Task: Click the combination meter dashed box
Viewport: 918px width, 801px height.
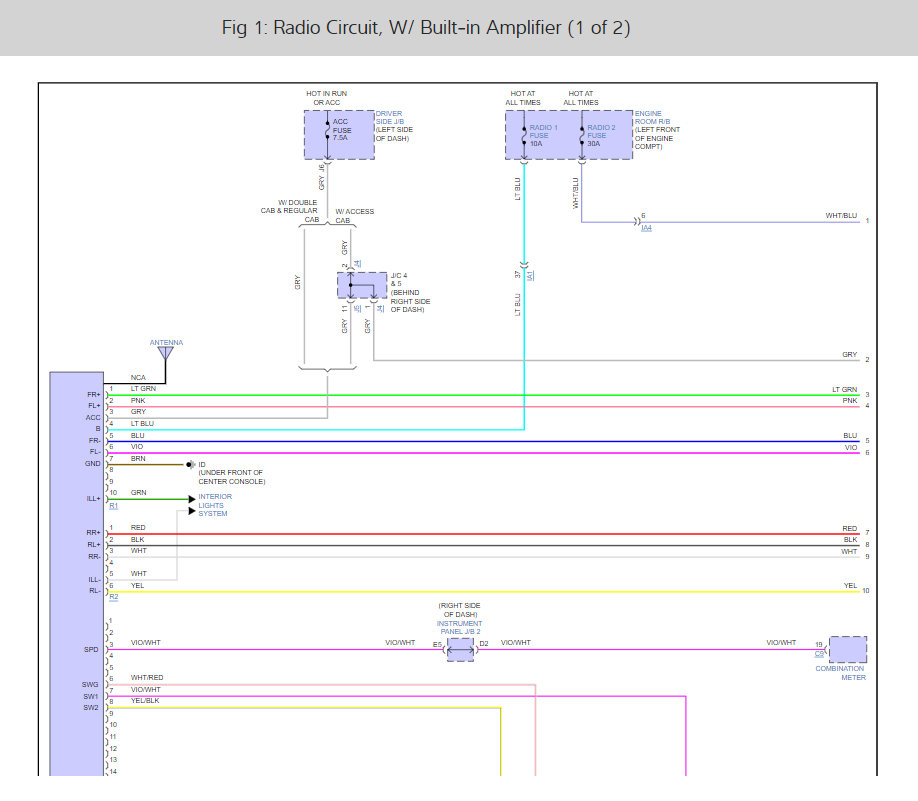Action: [x=848, y=649]
